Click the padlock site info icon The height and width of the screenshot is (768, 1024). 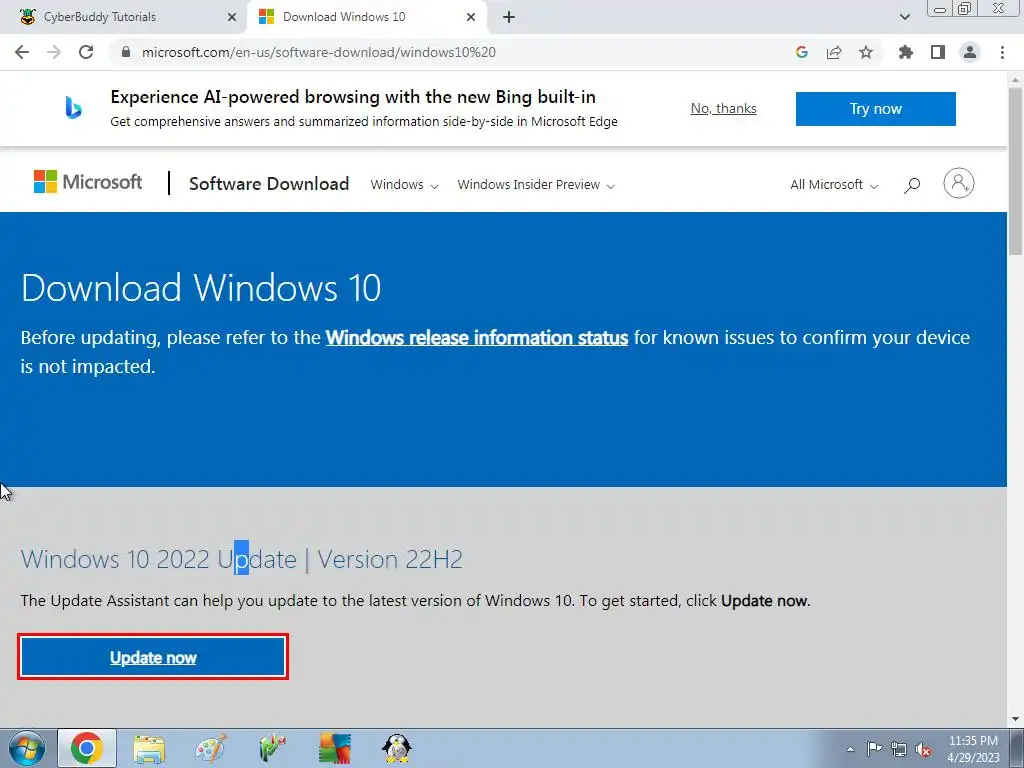click(126, 52)
